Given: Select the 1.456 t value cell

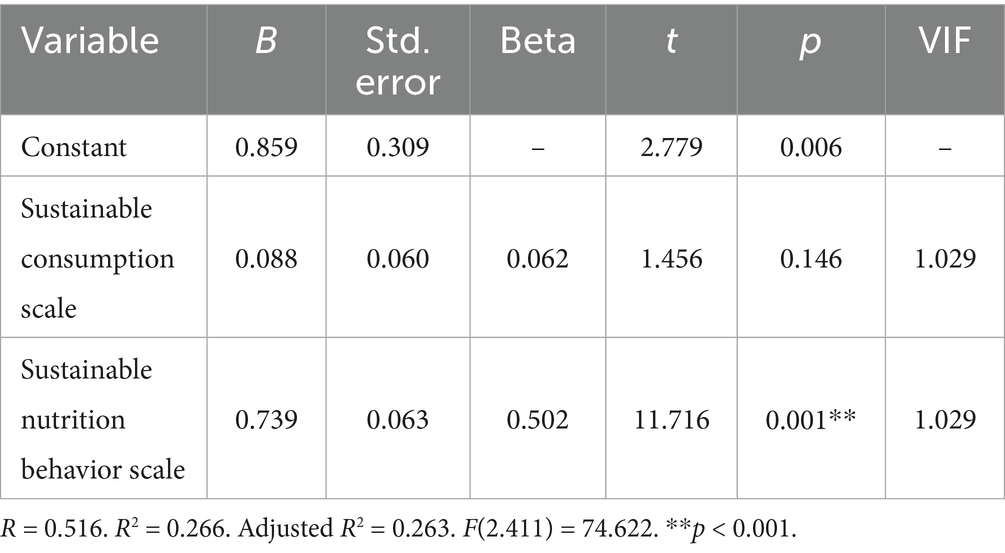Looking at the screenshot, I should click(x=668, y=259).
